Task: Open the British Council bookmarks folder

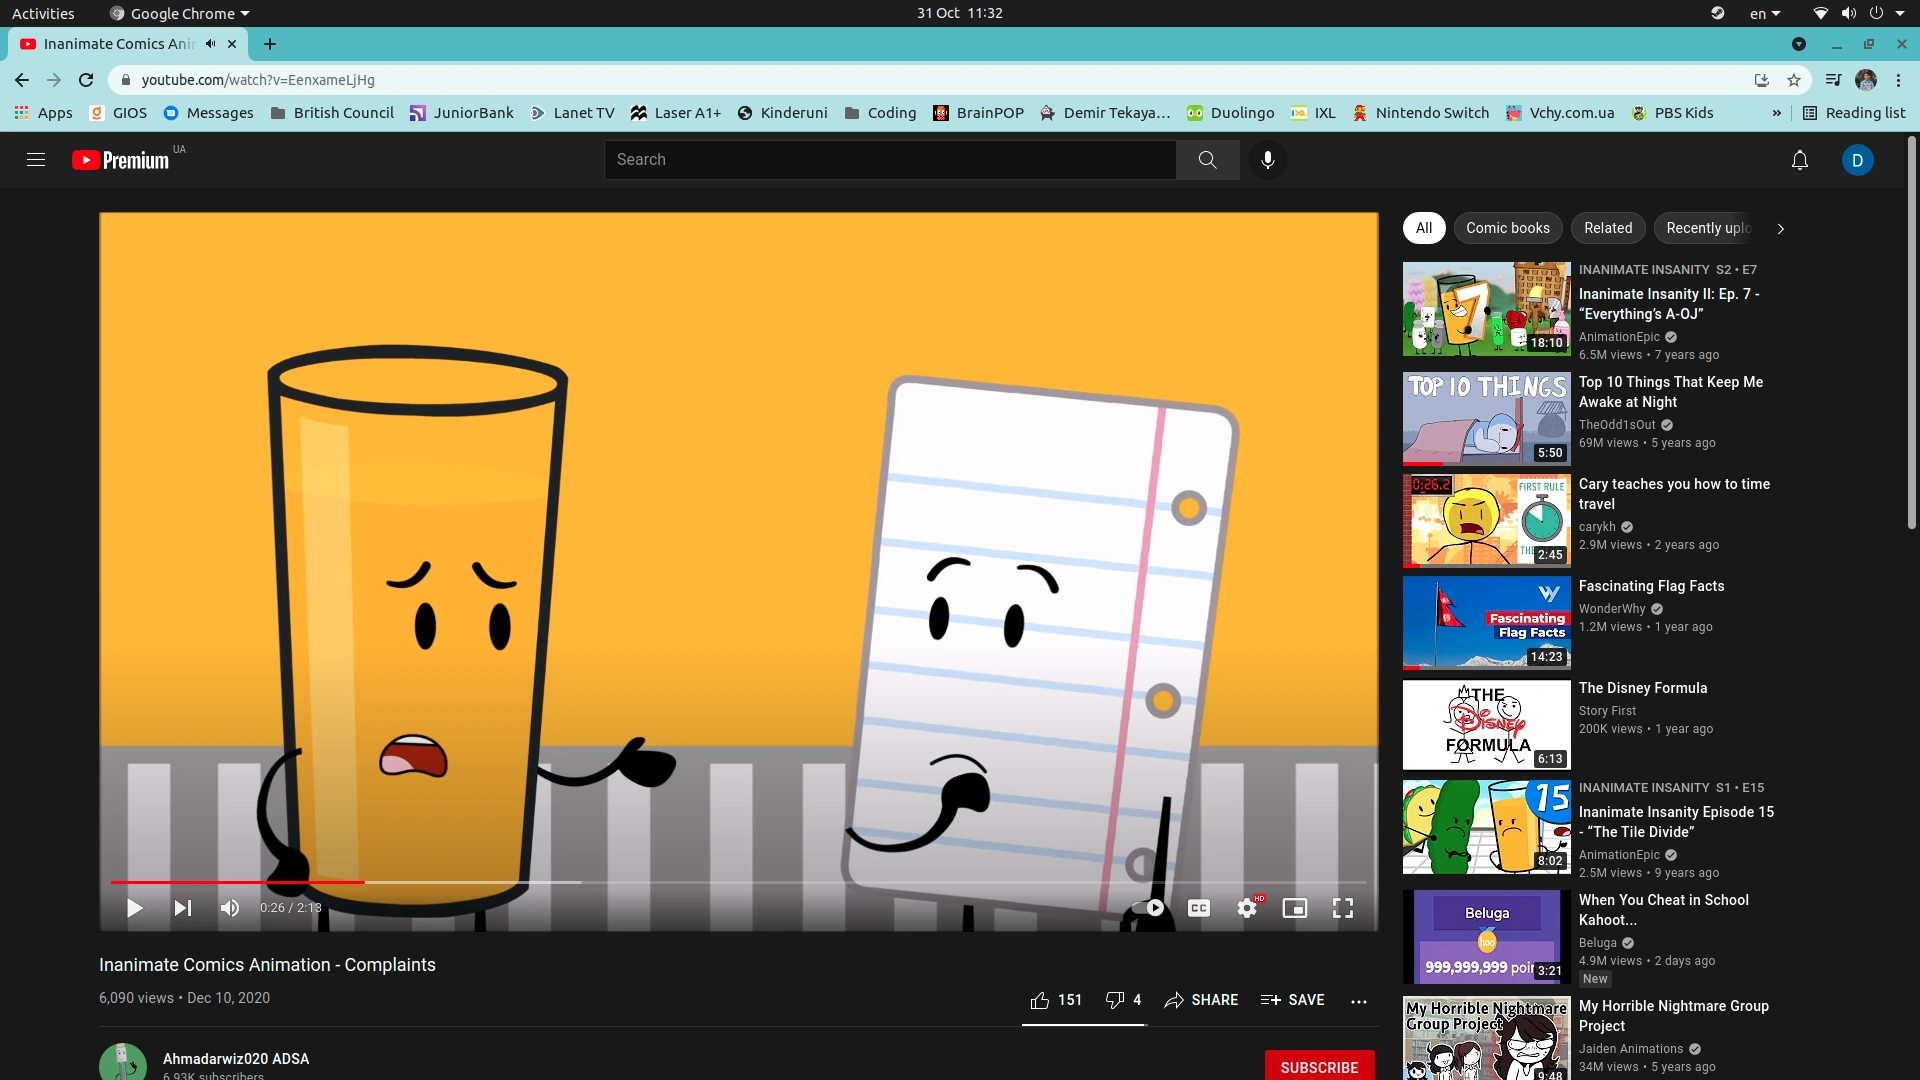Action: (333, 113)
